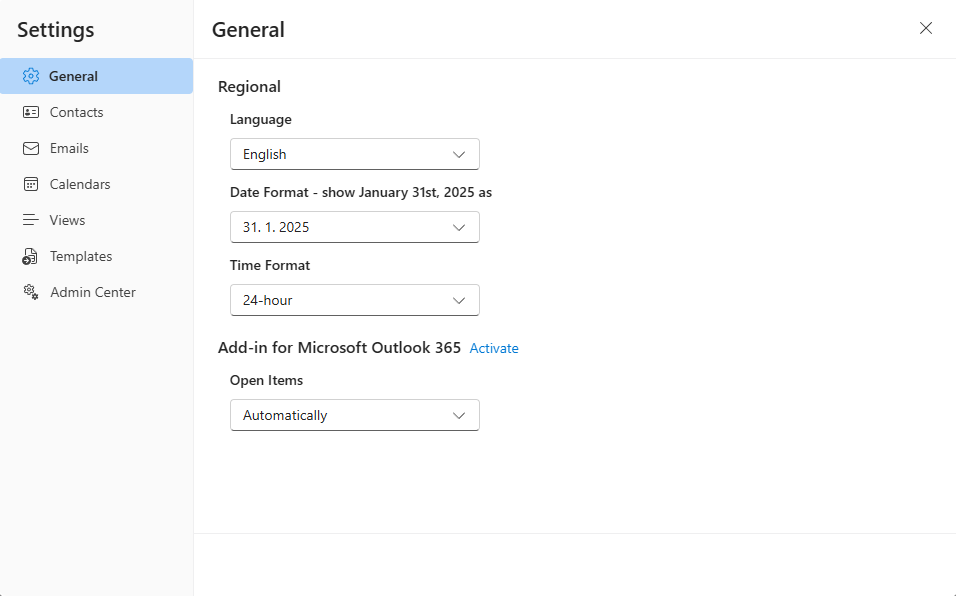This screenshot has width=956, height=596.
Task: Select the General text label in sidebar
Action: [73, 76]
